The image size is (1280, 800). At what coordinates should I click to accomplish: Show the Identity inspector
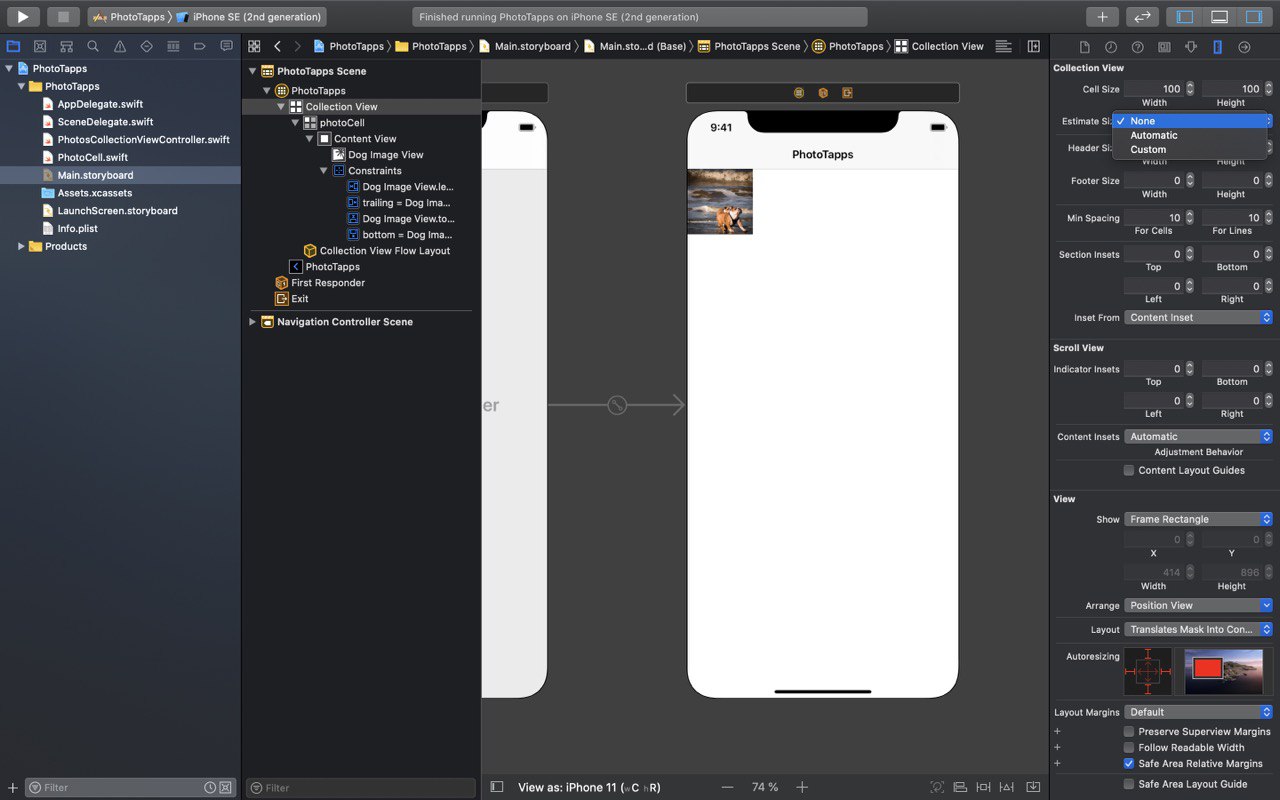coord(1164,47)
